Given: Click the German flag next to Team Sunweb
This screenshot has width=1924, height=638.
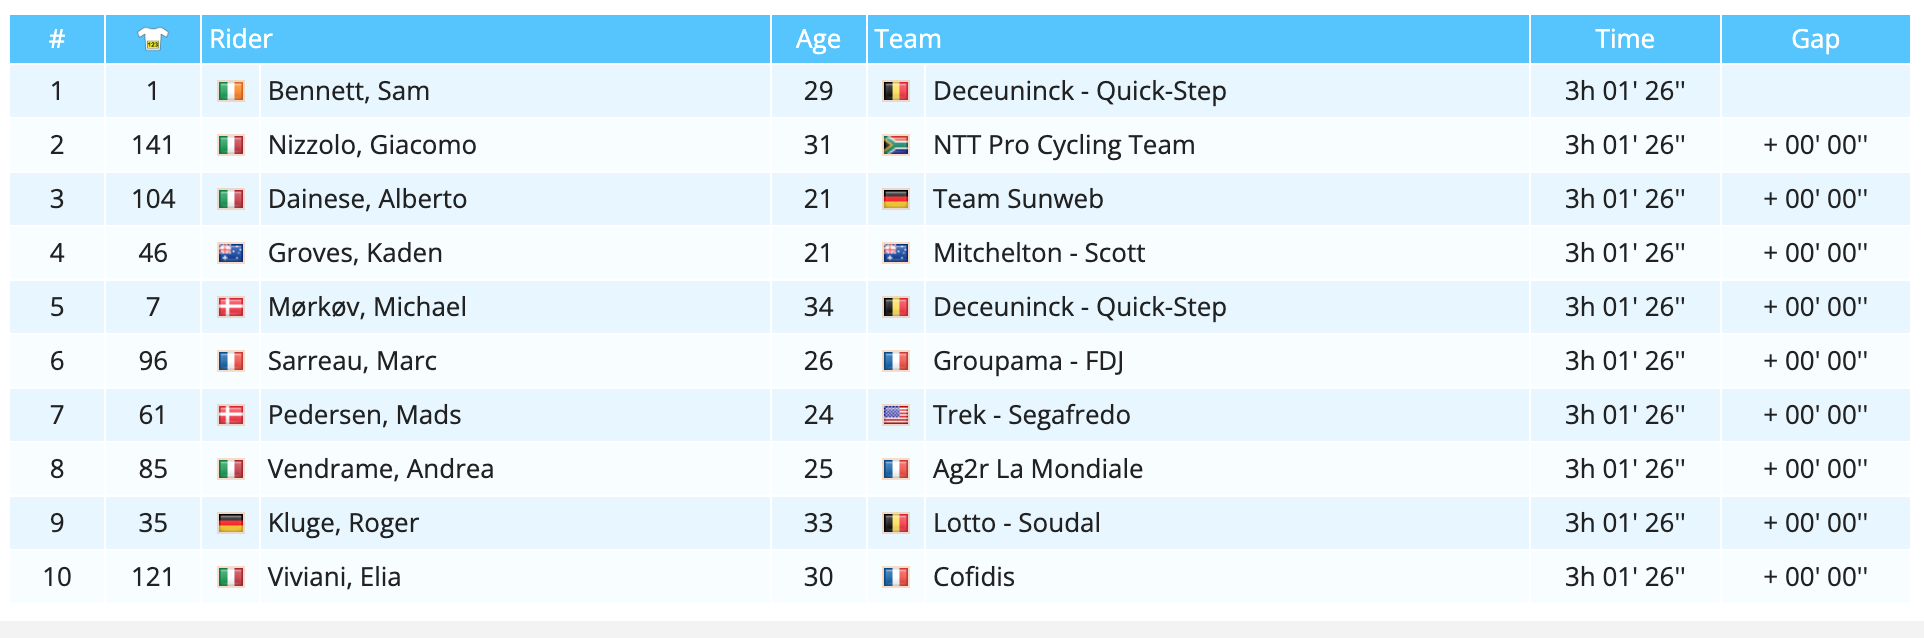Looking at the screenshot, I should 895,199.
